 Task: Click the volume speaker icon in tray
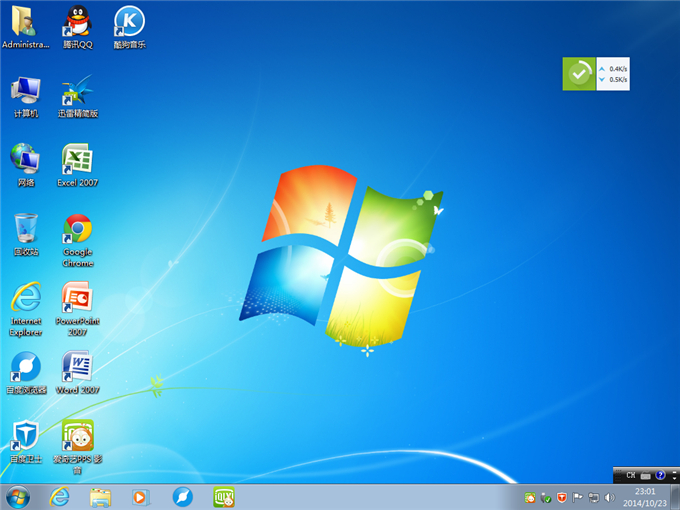point(610,497)
